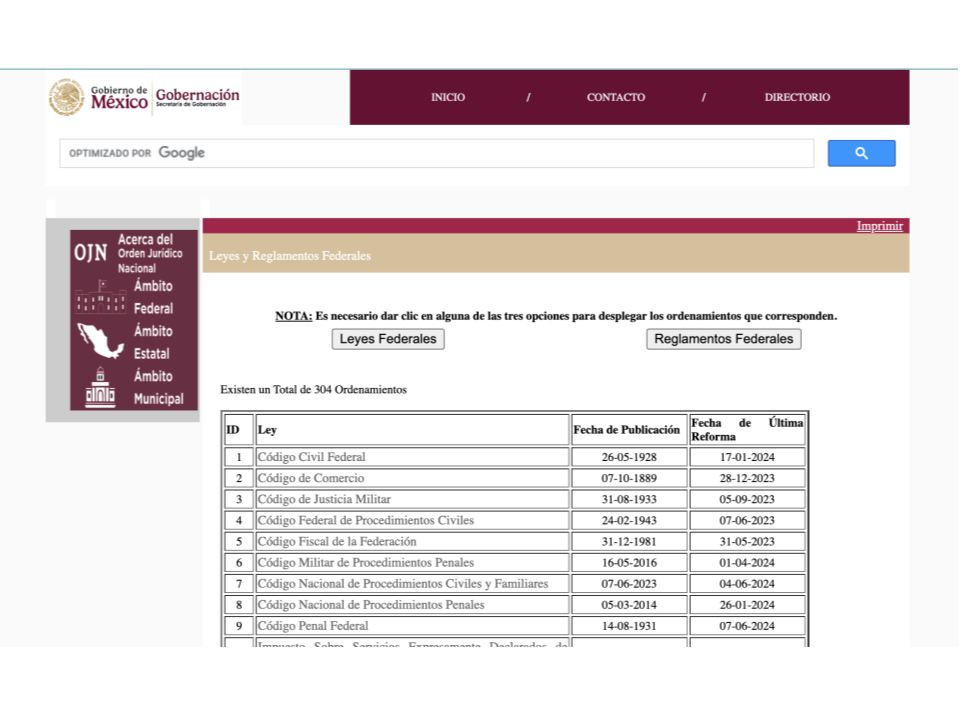The height and width of the screenshot is (720, 960).
Task: Open the Código Penal Federal law
Action: 313,626
